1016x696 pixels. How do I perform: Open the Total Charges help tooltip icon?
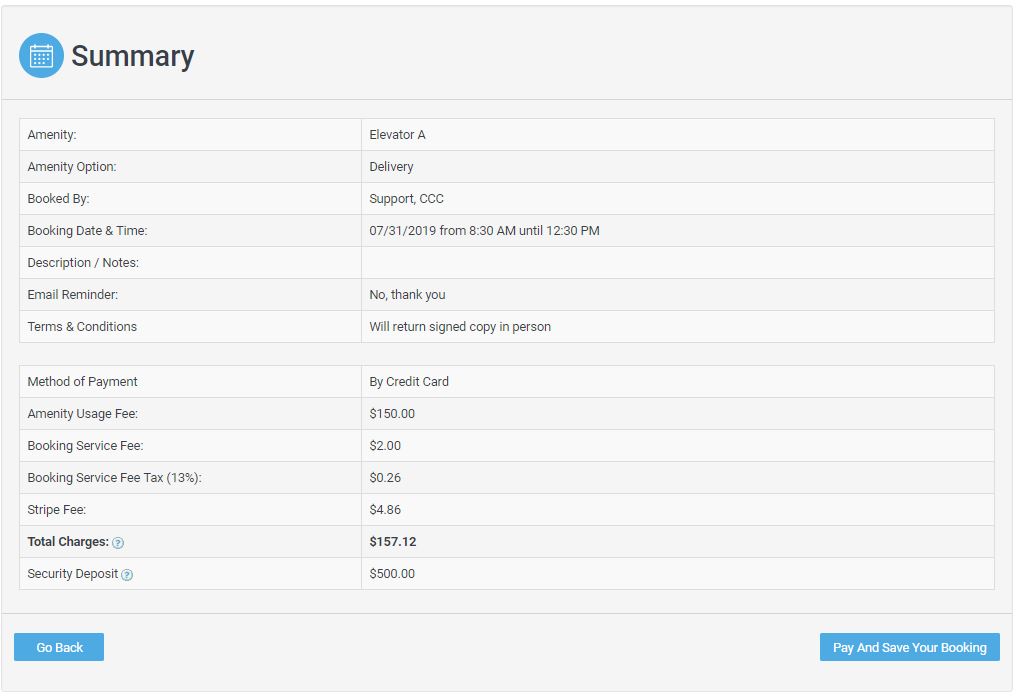tap(118, 542)
